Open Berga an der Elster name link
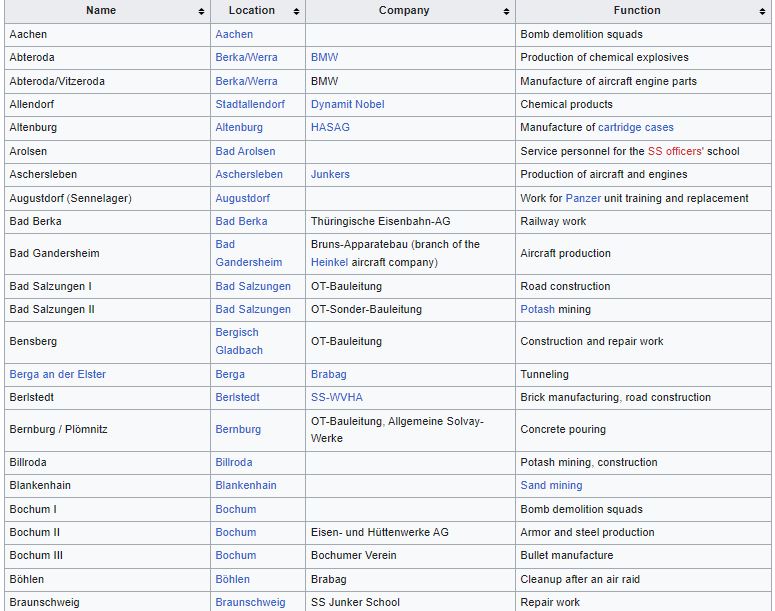The height and width of the screenshot is (611, 775). pyautogui.click(x=57, y=374)
